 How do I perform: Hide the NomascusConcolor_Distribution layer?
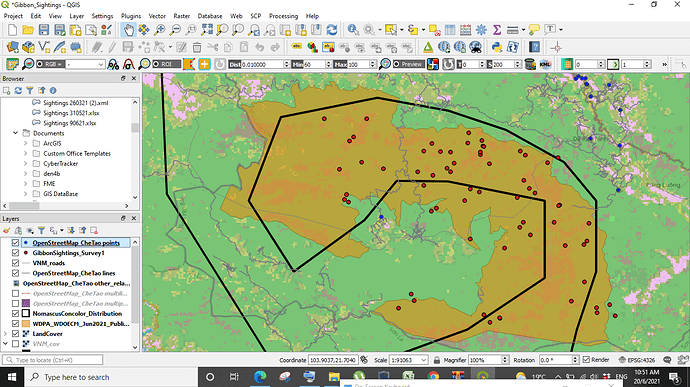(x=15, y=313)
